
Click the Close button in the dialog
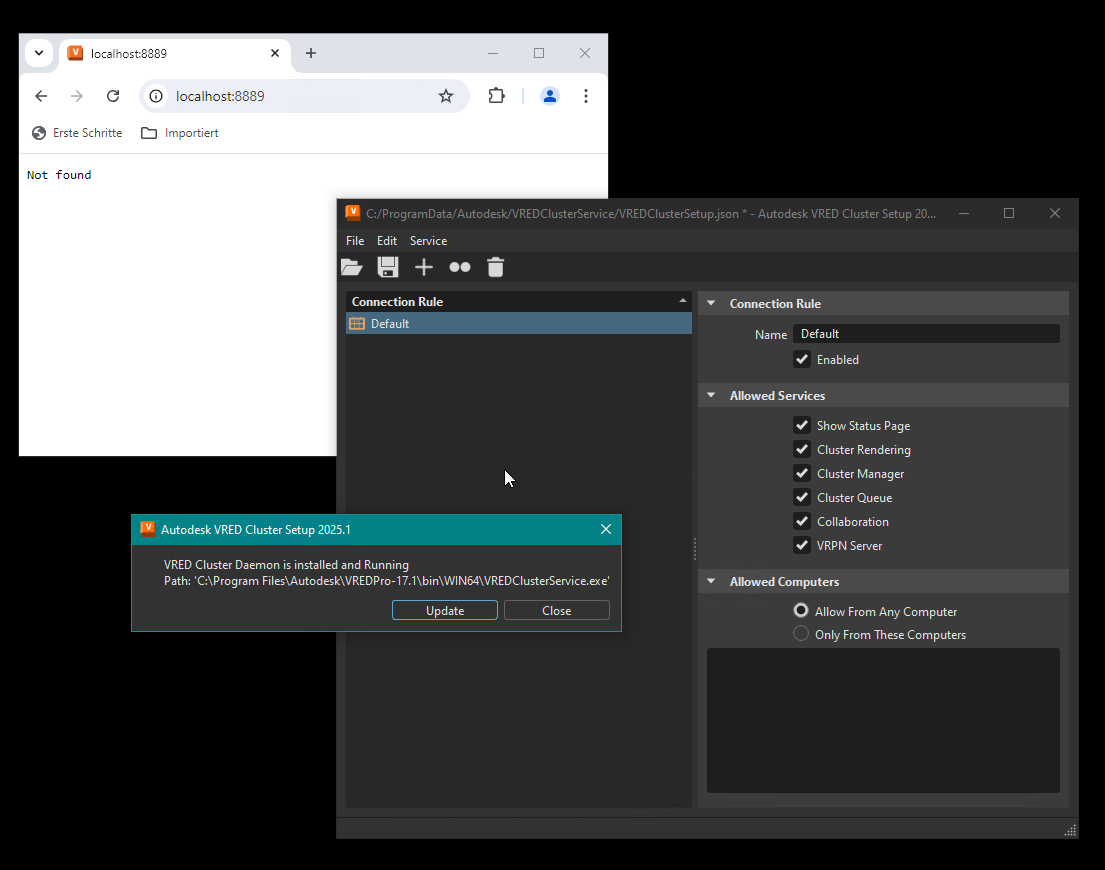tap(557, 610)
